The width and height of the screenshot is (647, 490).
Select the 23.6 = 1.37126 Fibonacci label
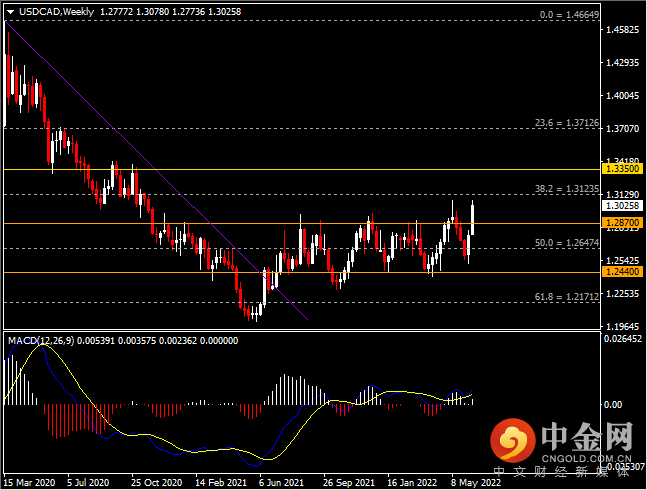(565, 123)
